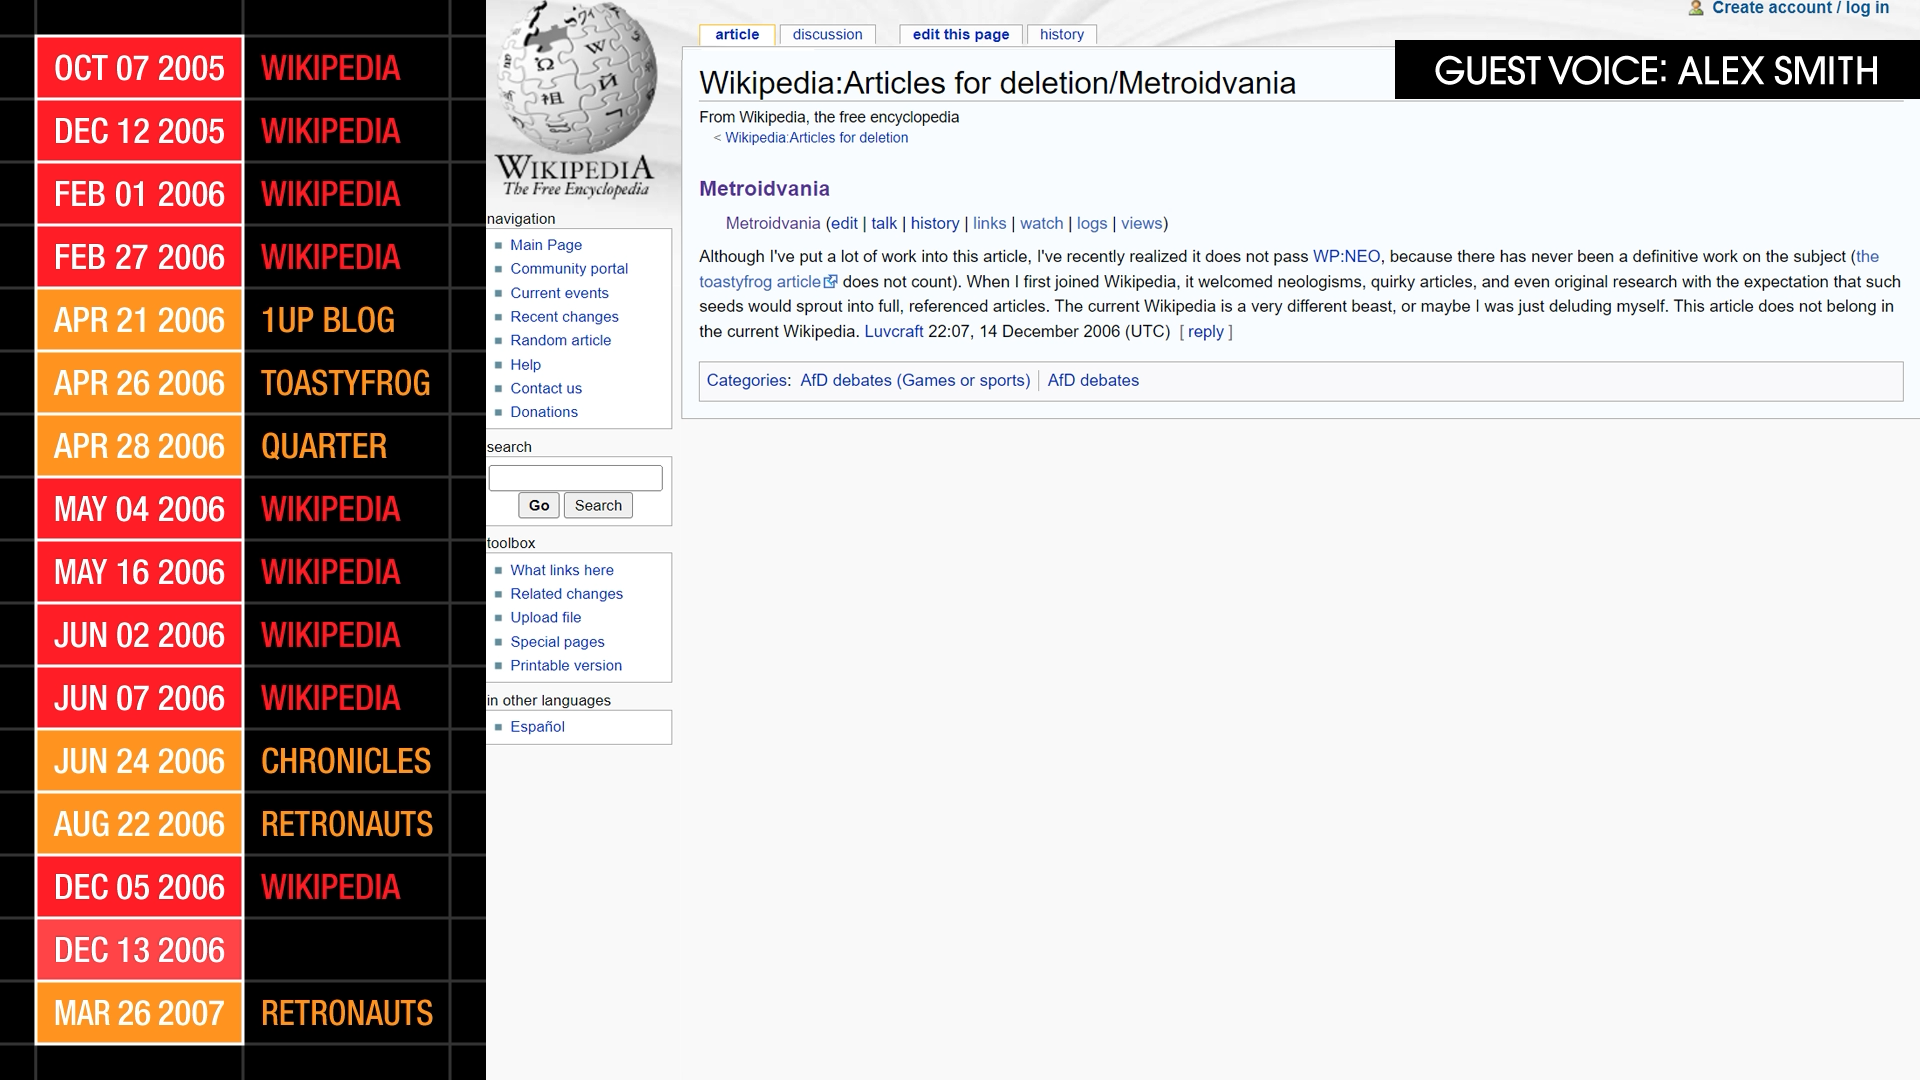Select the What links here tool

[561, 569]
